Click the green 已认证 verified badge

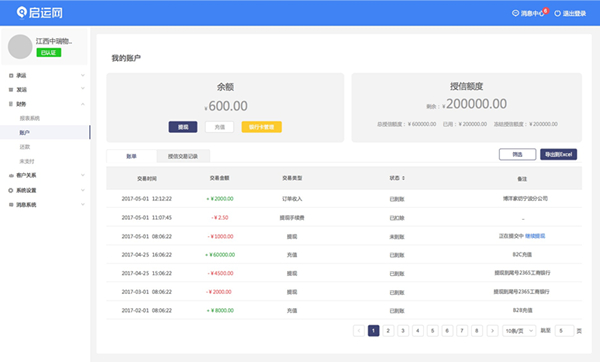[49, 52]
